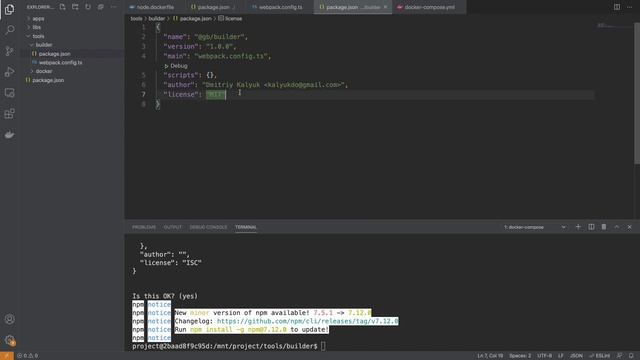640x360 pixels.
Task: Open the Problems panel tab
Action: coord(144,227)
